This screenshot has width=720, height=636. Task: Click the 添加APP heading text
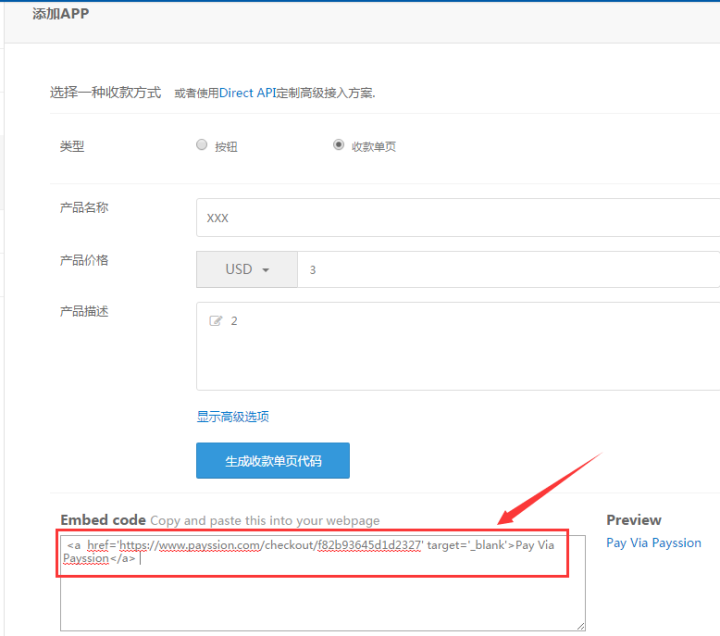(61, 14)
